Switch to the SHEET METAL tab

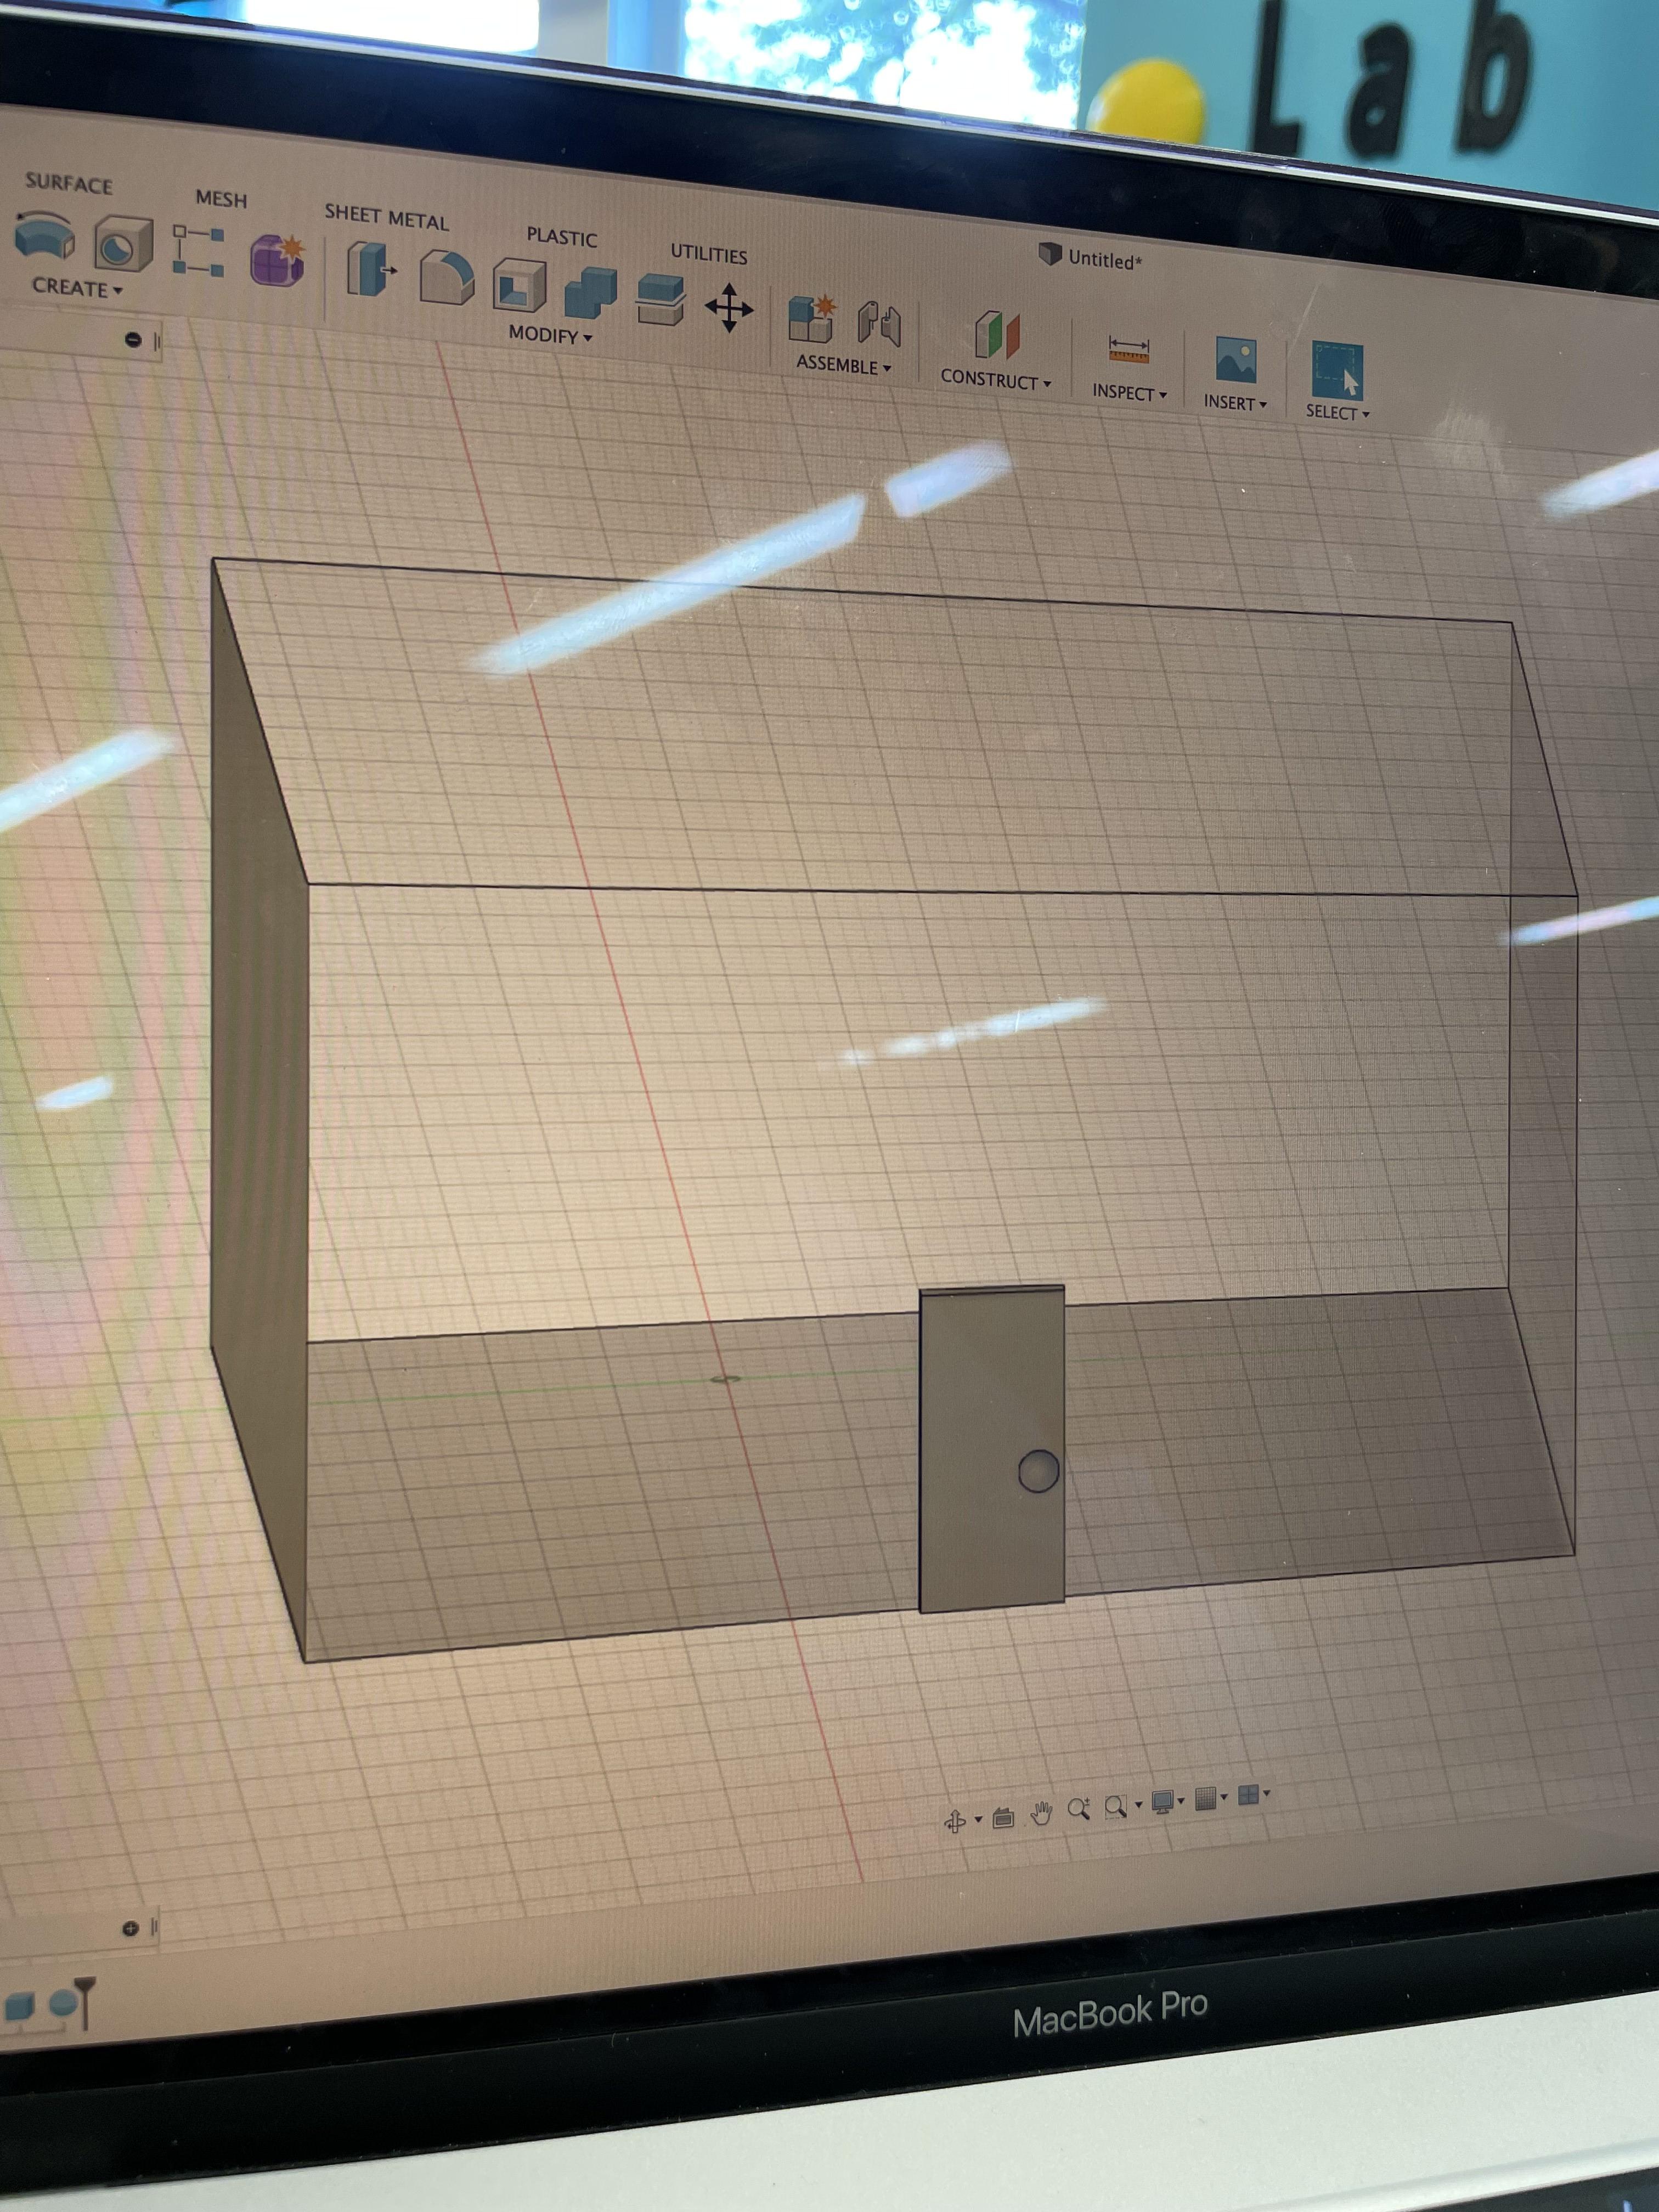[386, 217]
